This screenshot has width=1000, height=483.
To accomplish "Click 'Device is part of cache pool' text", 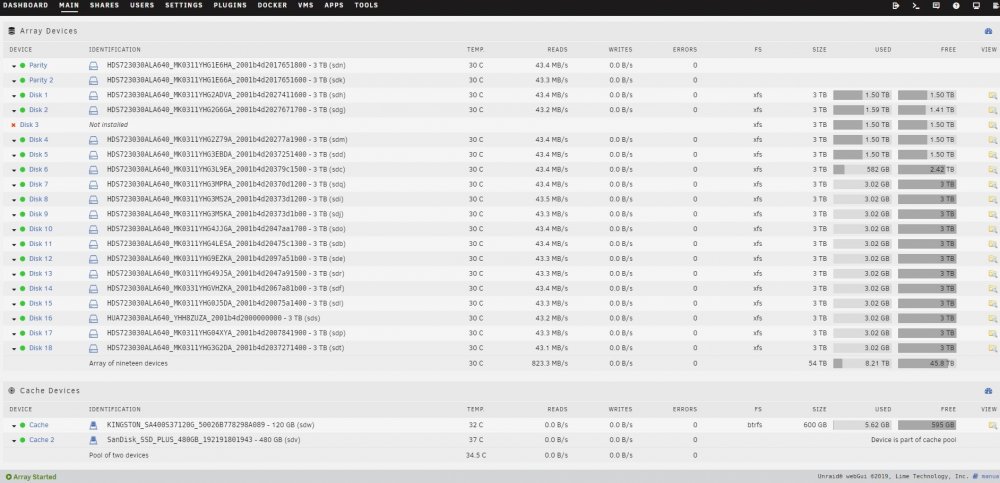I will click(x=913, y=440).
